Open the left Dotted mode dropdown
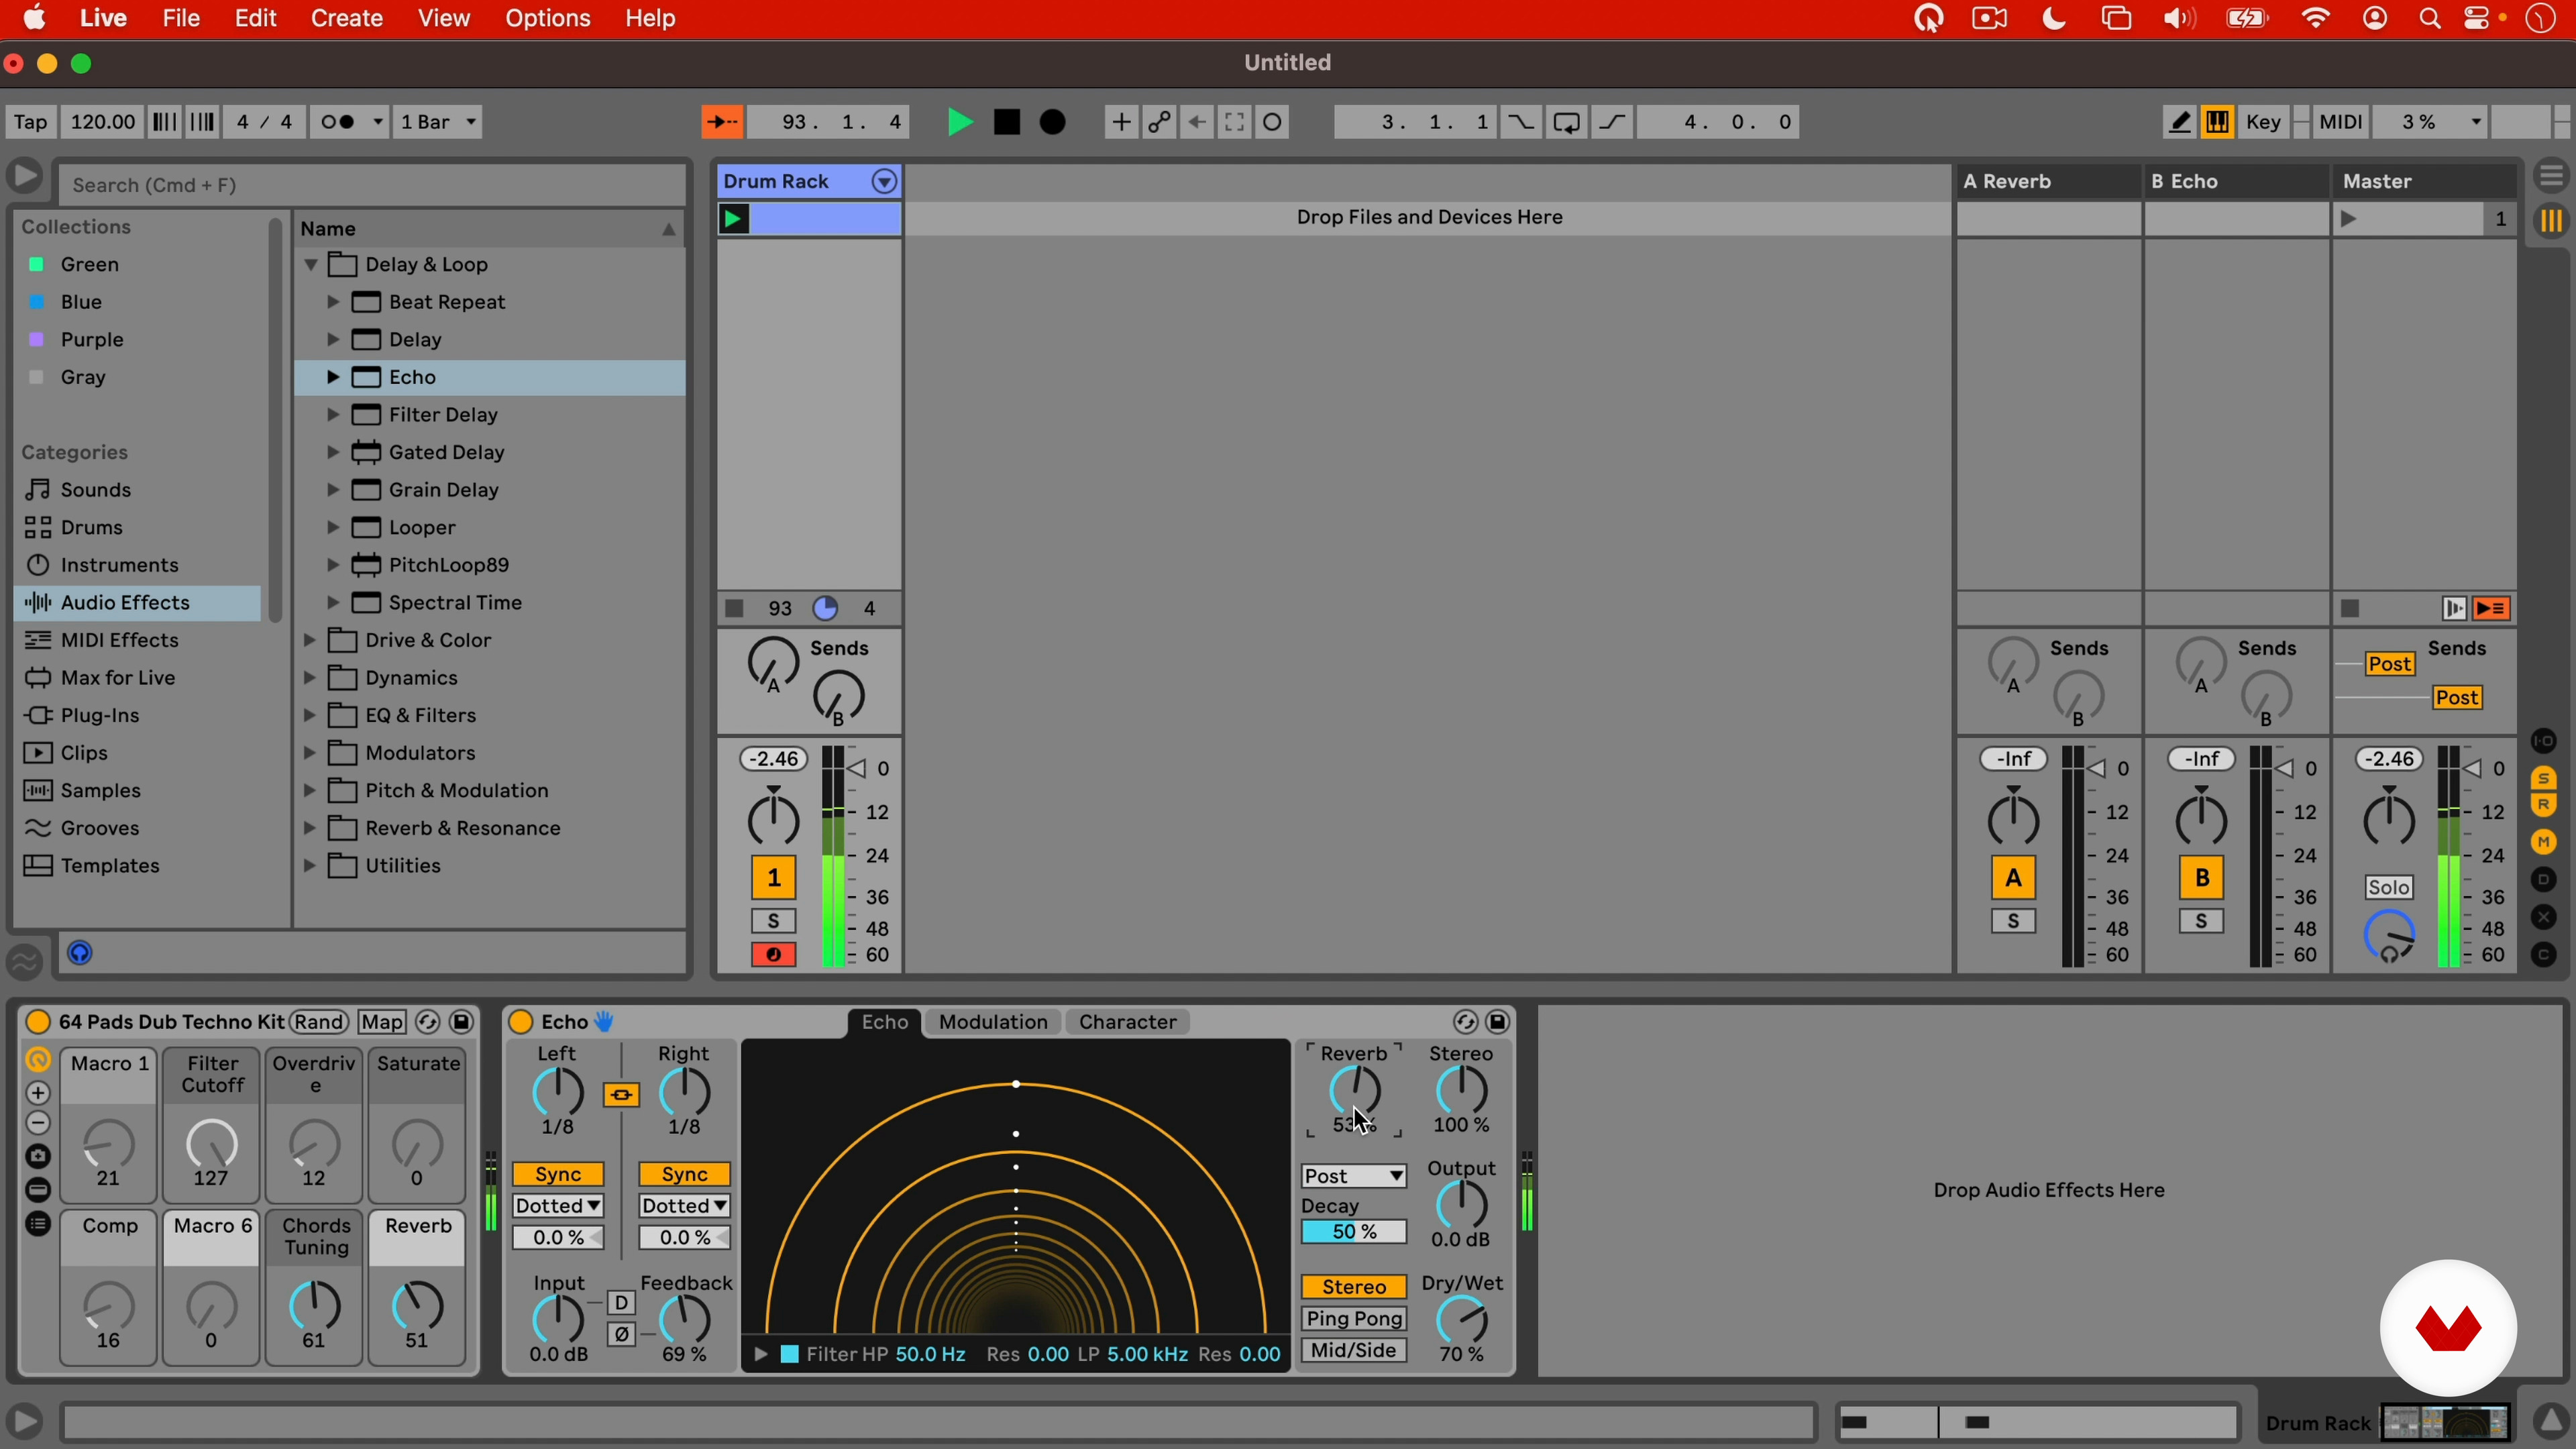The image size is (2576, 1449). click(x=558, y=1206)
